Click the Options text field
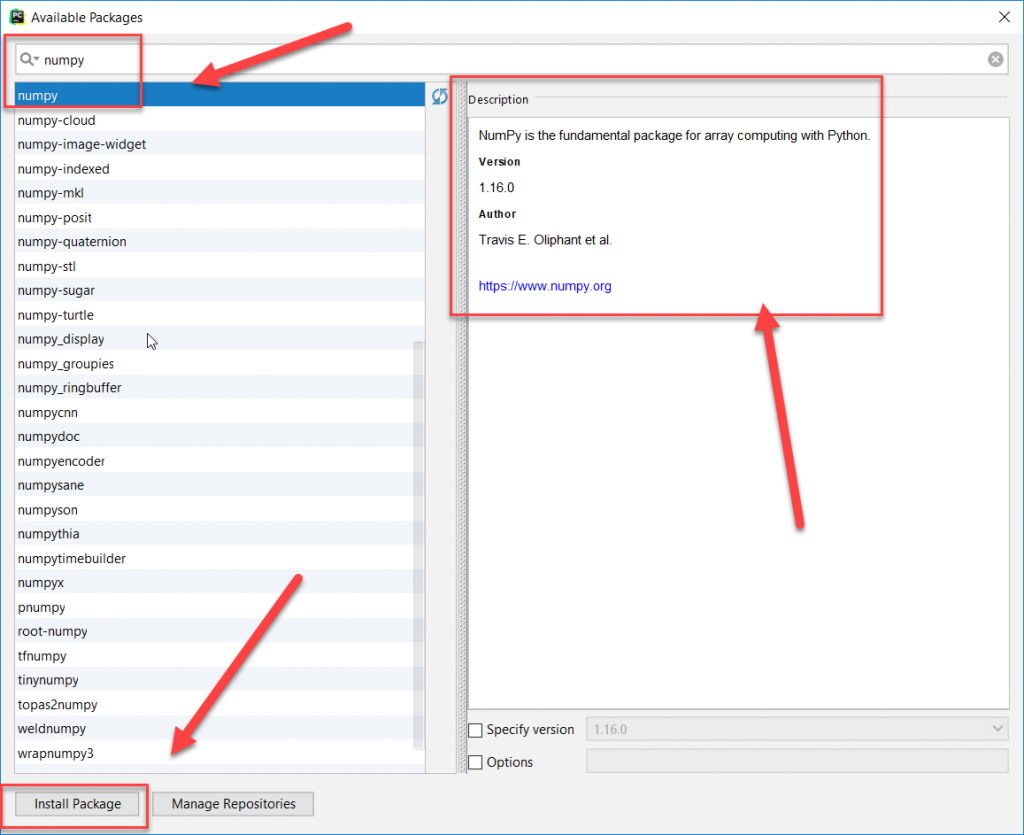1024x835 pixels. (797, 761)
